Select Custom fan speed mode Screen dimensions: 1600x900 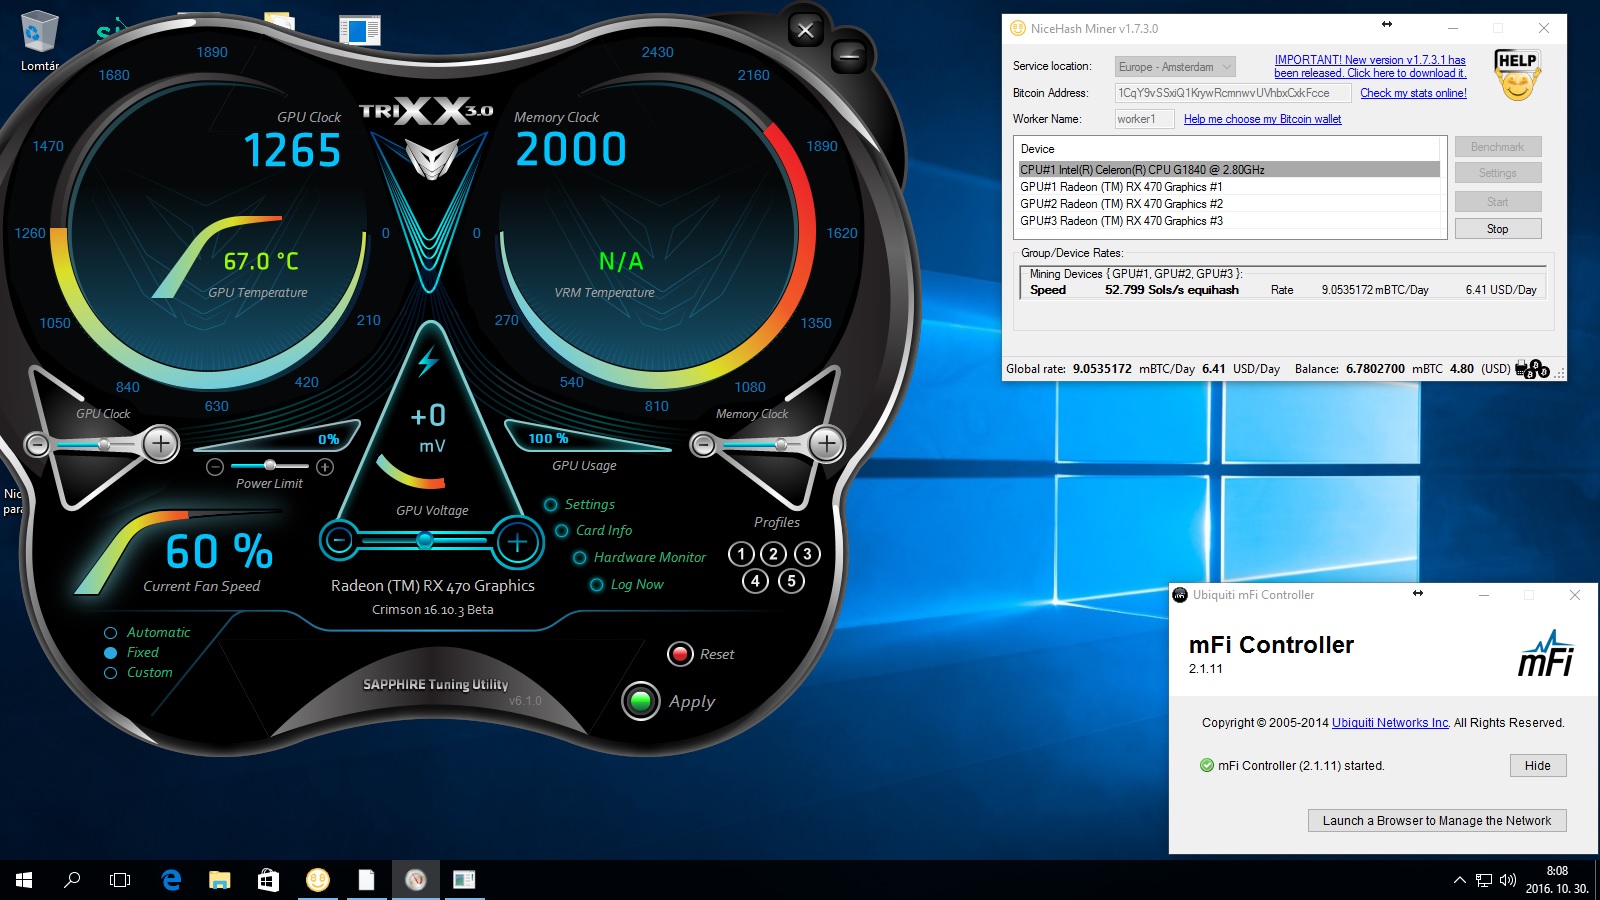point(139,673)
